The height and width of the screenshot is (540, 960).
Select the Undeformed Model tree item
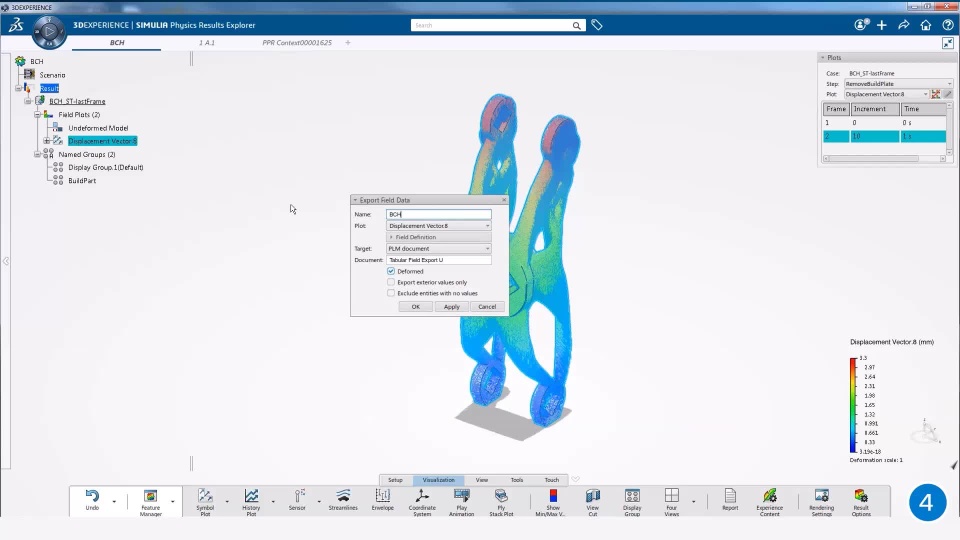[x=98, y=128]
